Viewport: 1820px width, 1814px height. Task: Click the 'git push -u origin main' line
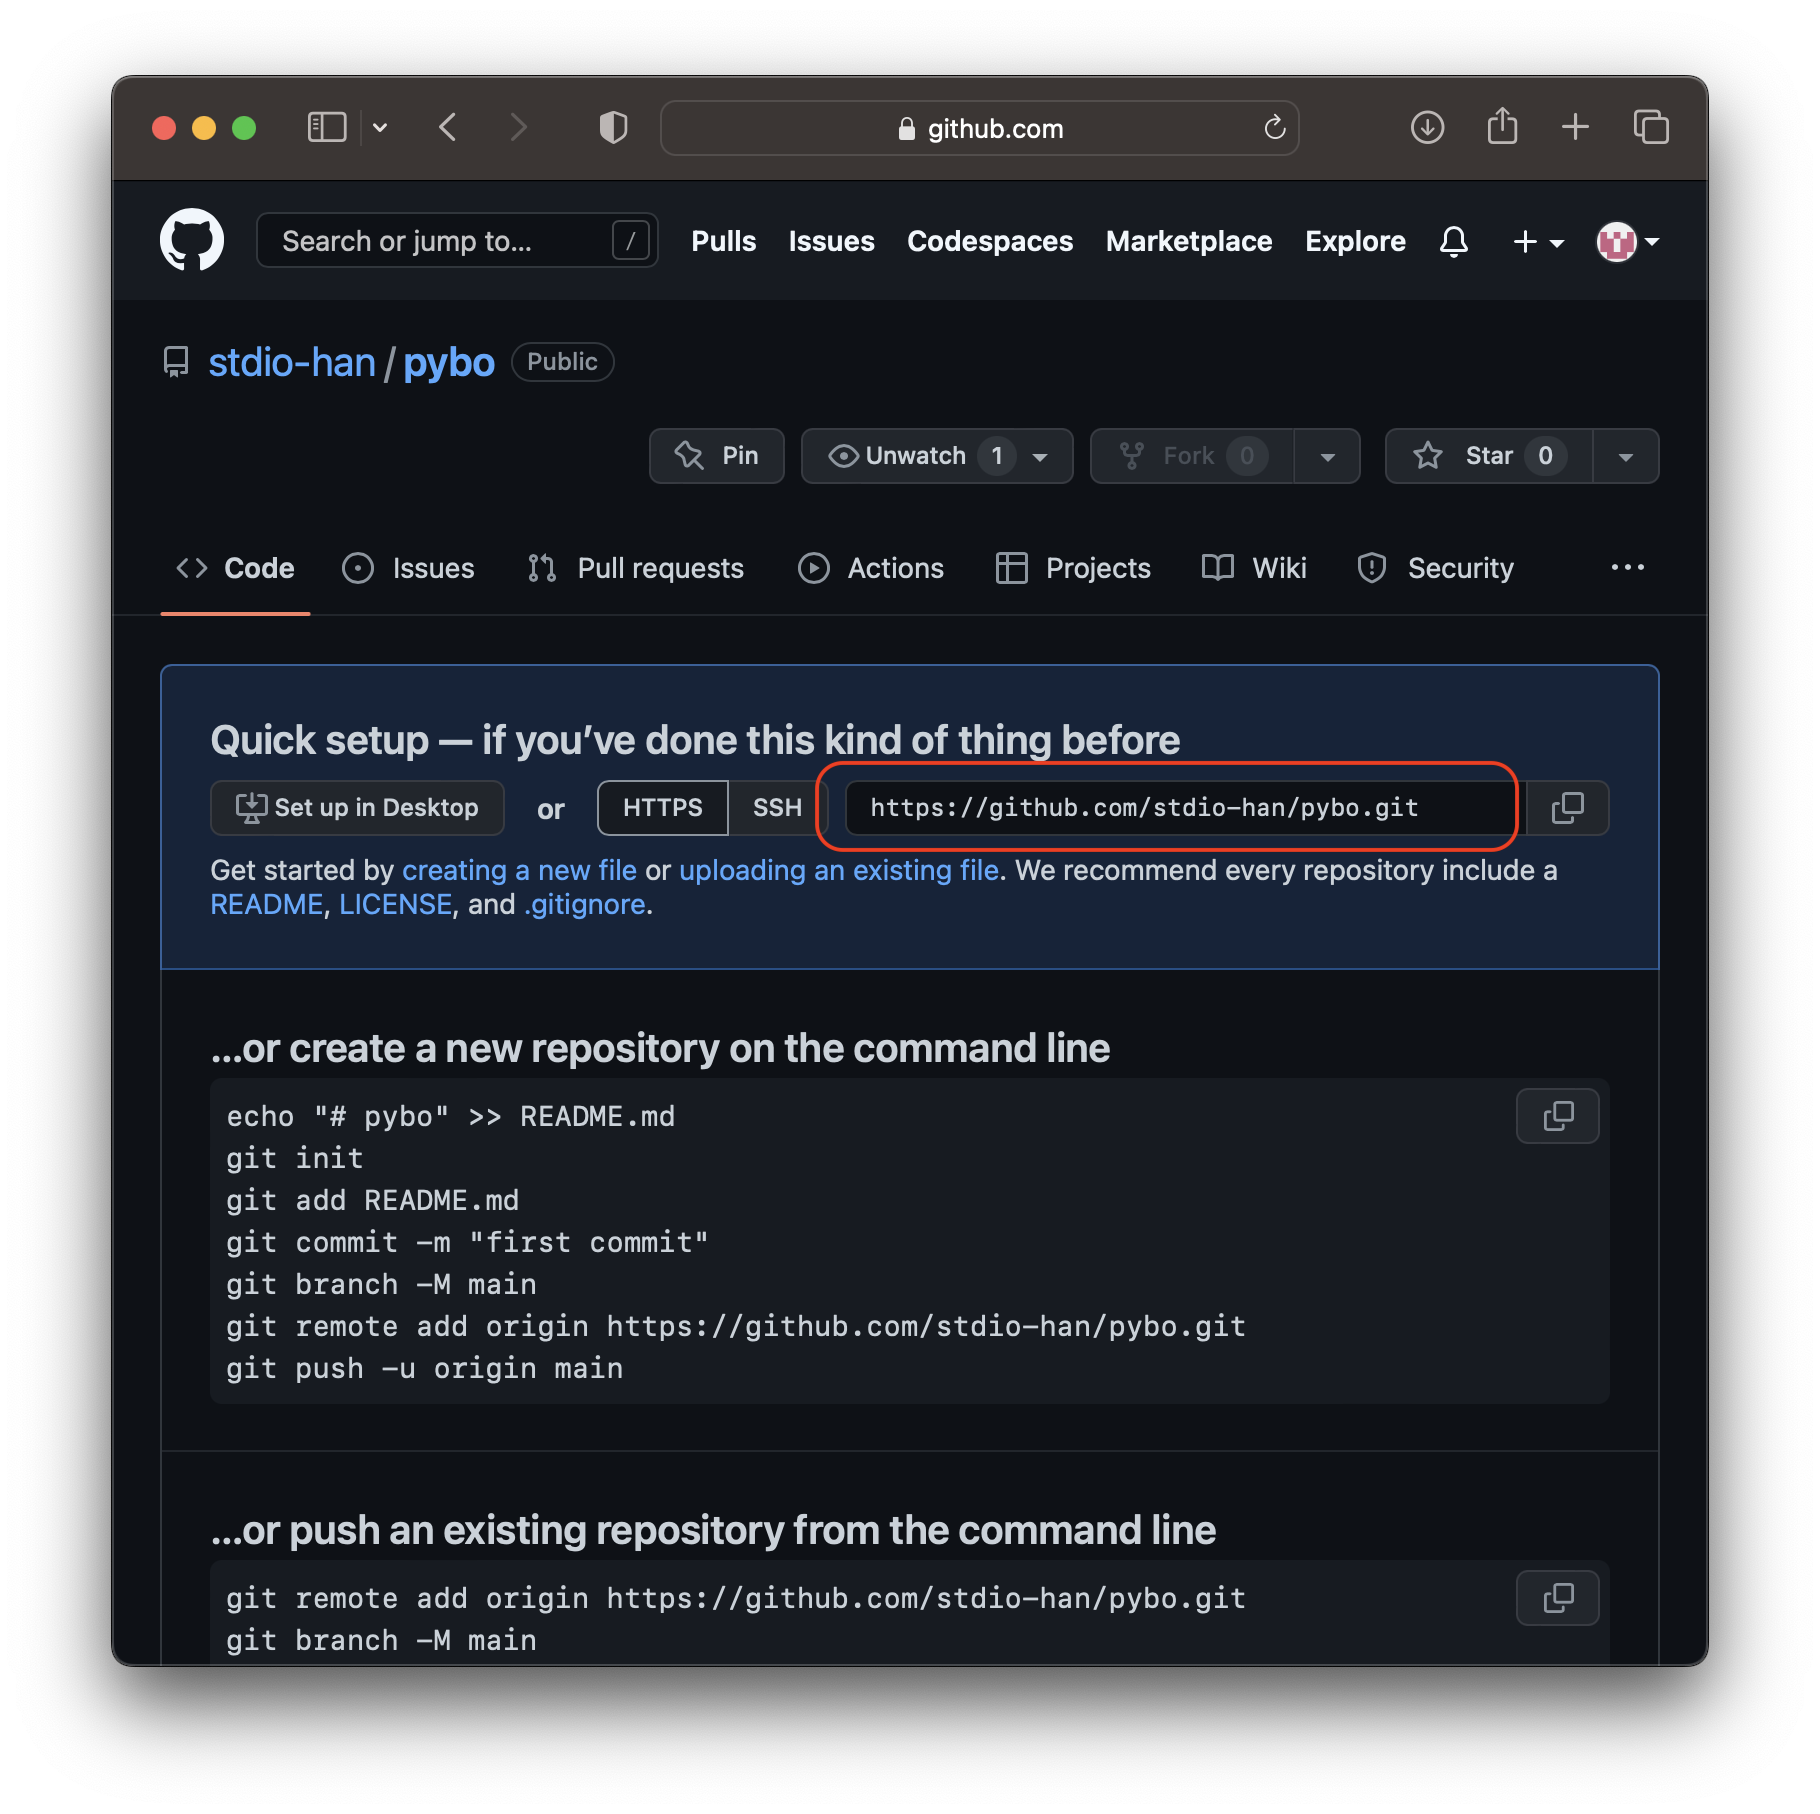tap(424, 1368)
